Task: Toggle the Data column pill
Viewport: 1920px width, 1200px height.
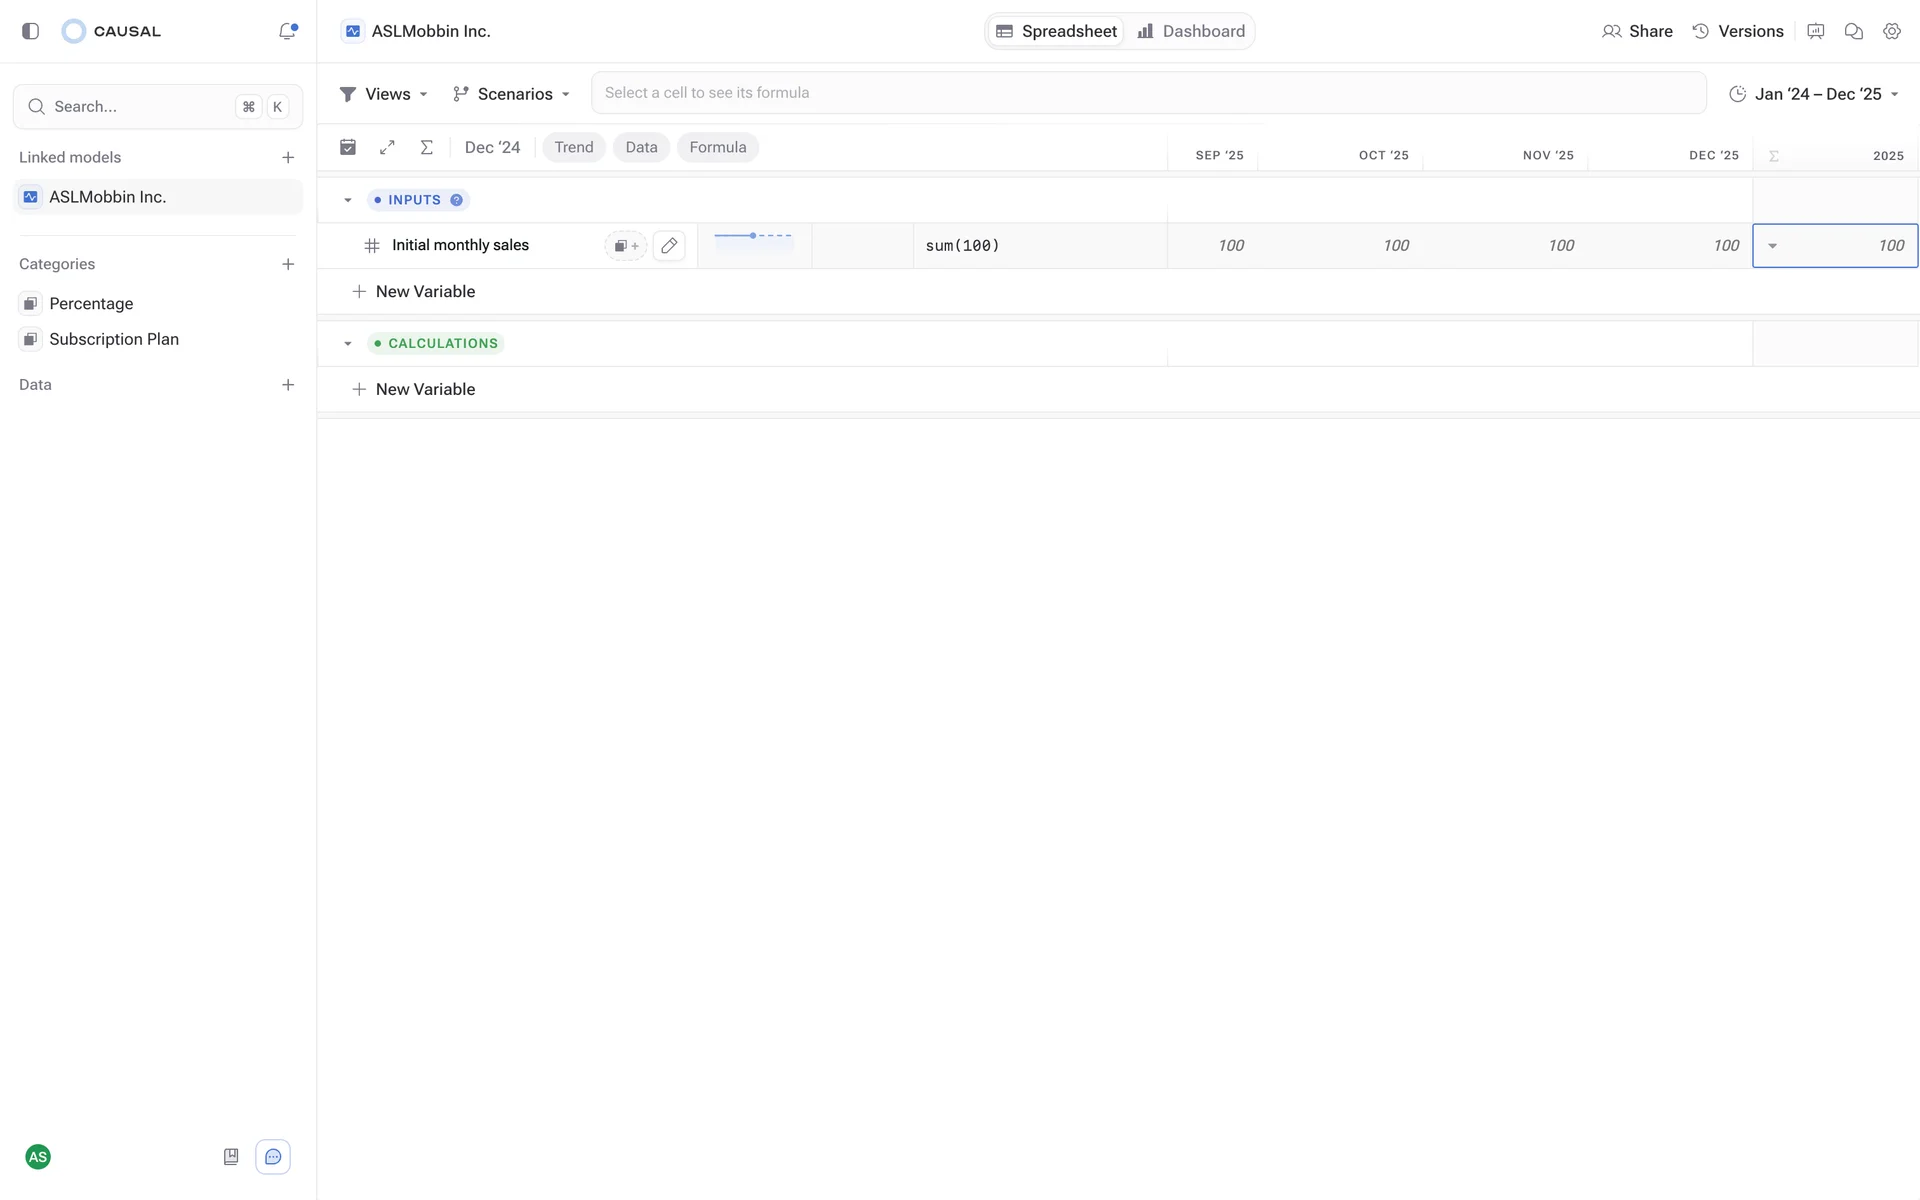Action: 641,147
